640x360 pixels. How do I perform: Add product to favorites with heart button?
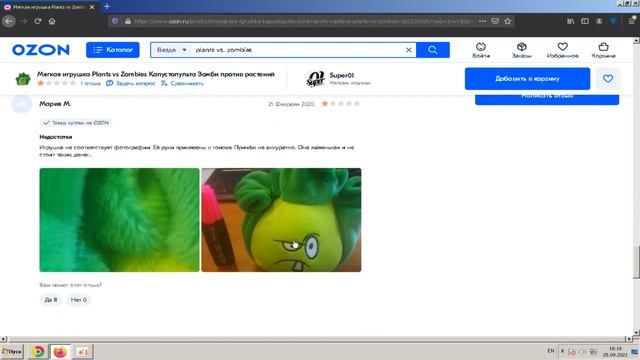pos(608,78)
